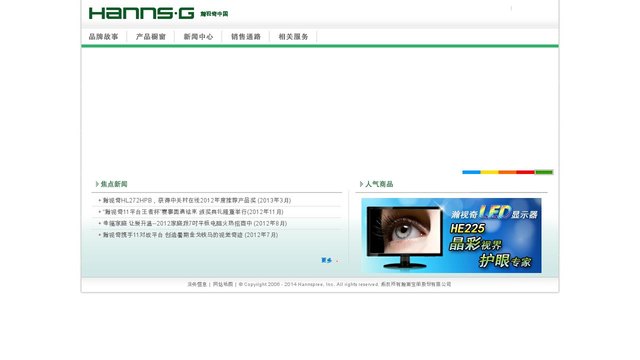Select the red banner indicator segment
640x360 pixels.
[526, 172]
